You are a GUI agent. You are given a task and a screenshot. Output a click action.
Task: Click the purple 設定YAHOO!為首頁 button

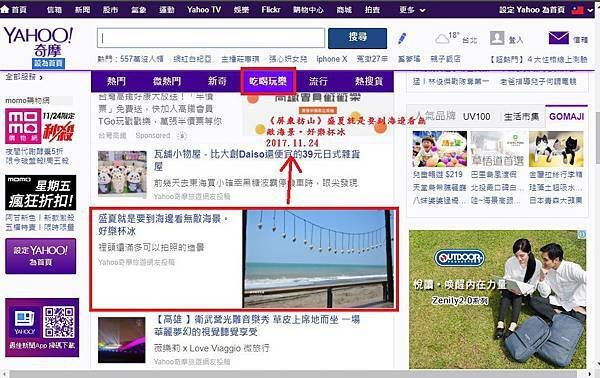[x=41, y=256]
